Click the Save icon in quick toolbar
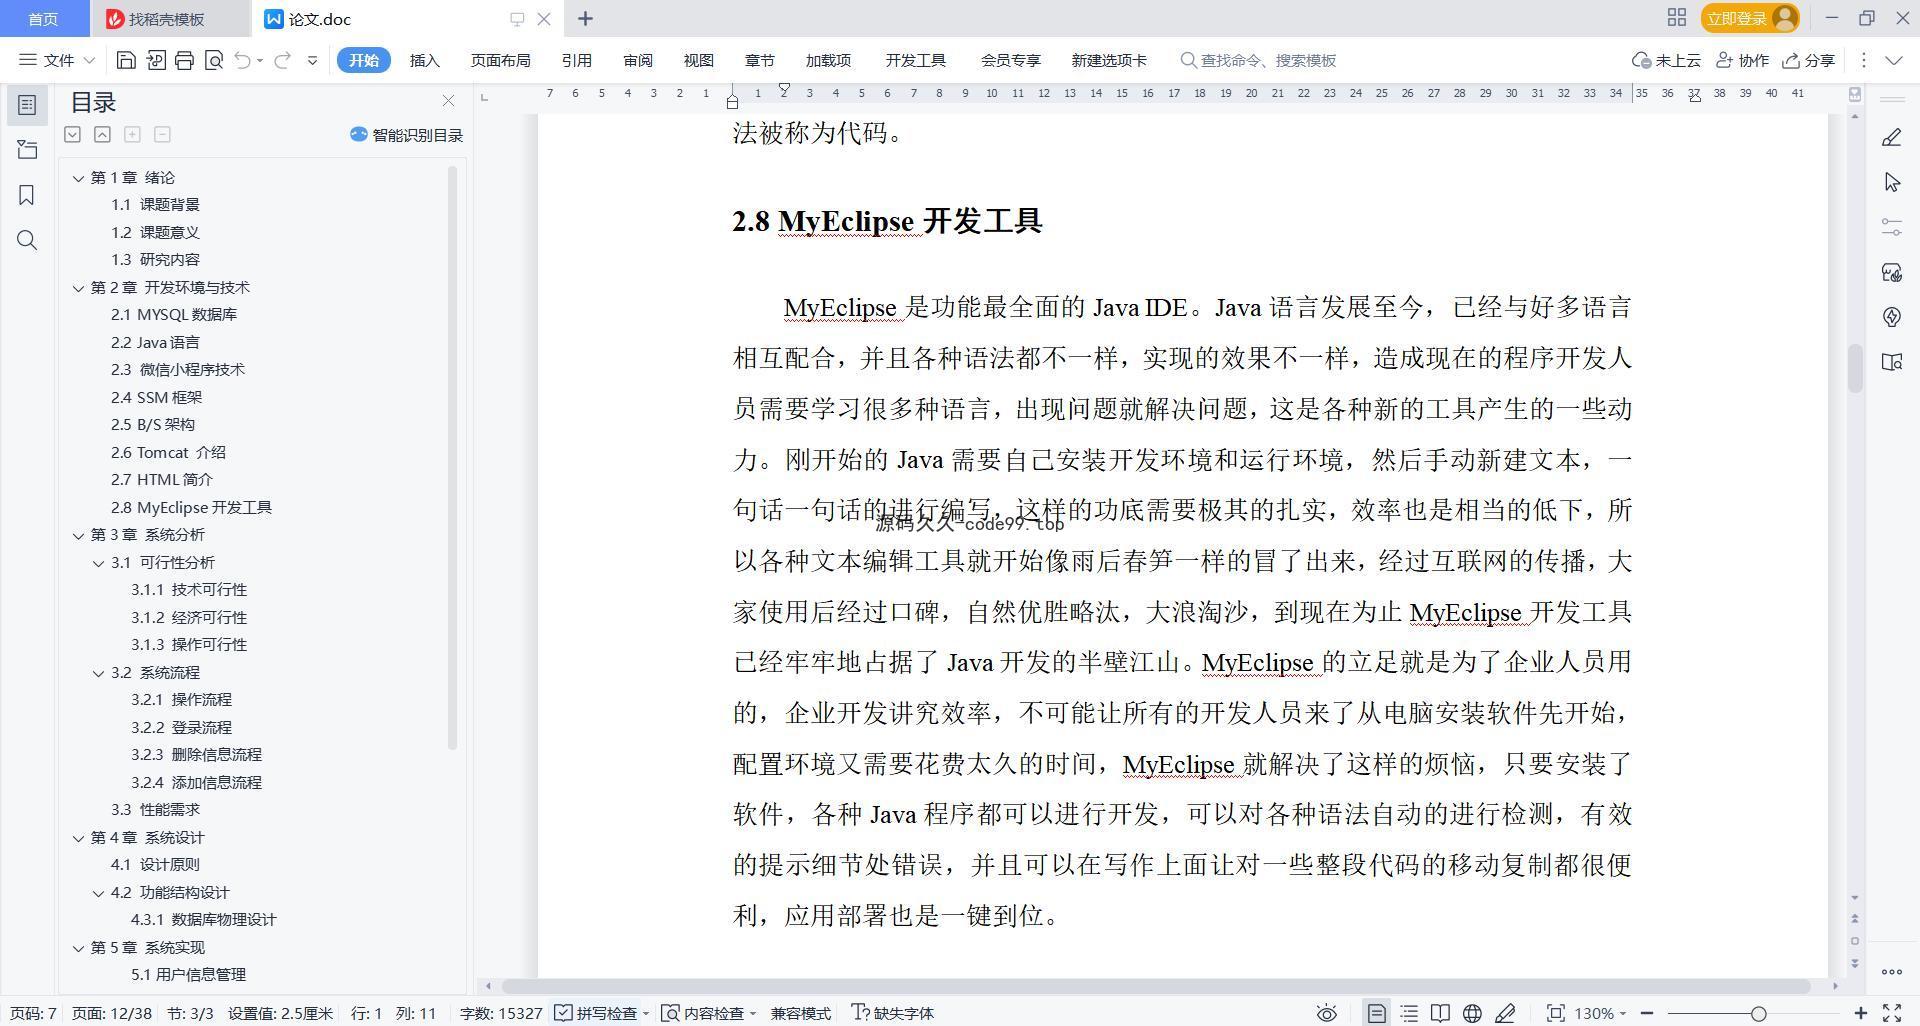This screenshot has width=1920, height=1026. pyautogui.click(x=126, y=60)
